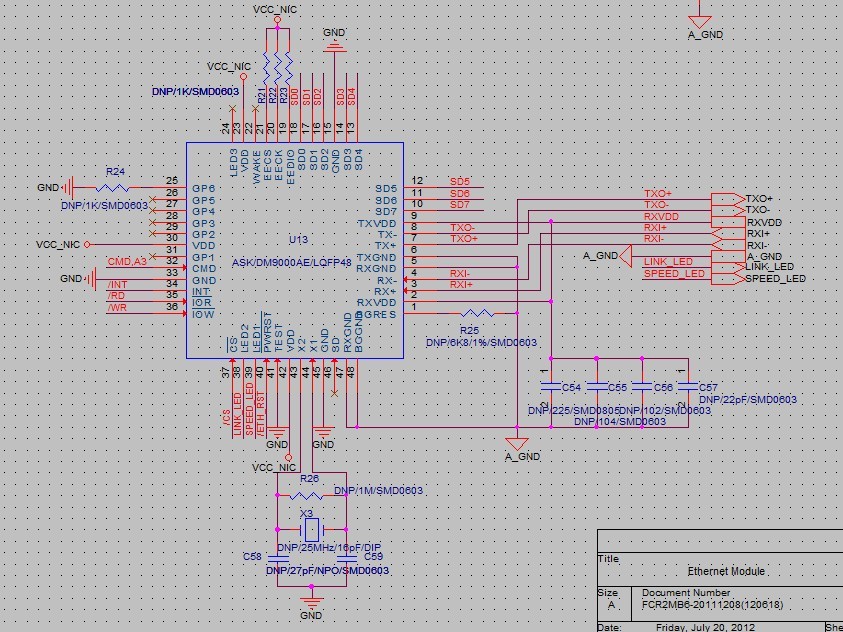The width and height of the screenshot is (843, 632).
Task: Select the LINK_LED off-page port symbol
Action: pyautogui.click(x=728, y=267)
